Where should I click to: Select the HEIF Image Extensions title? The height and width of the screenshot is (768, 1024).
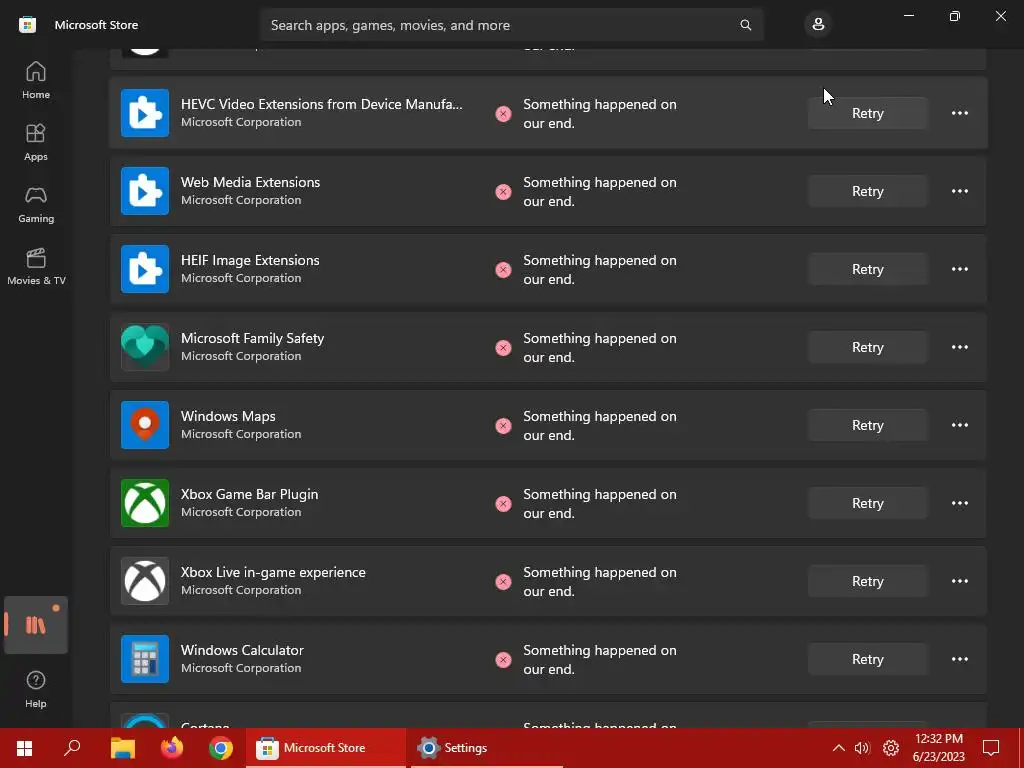pos(250,260)
